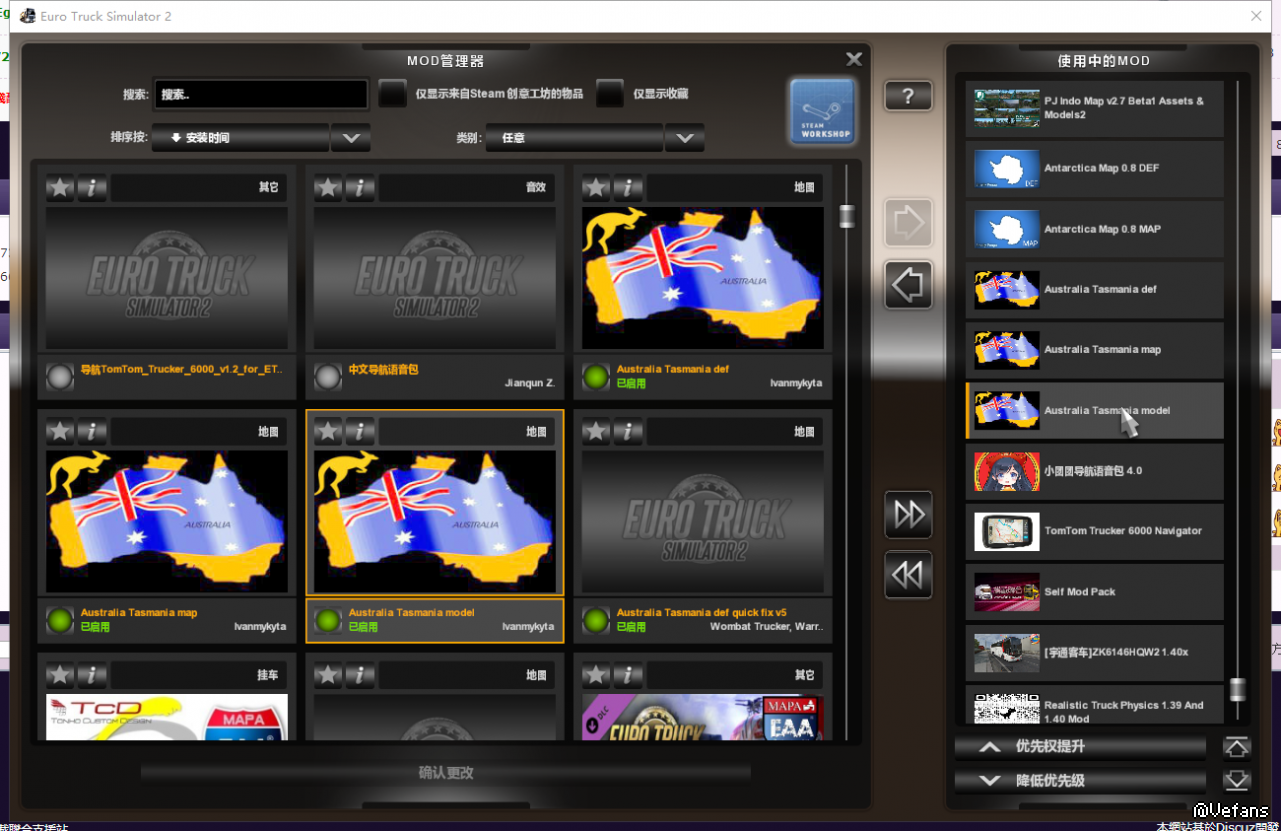Toggle show favorites only checkbox
This screenshot has height=831, width=1281.
(610, 94)
